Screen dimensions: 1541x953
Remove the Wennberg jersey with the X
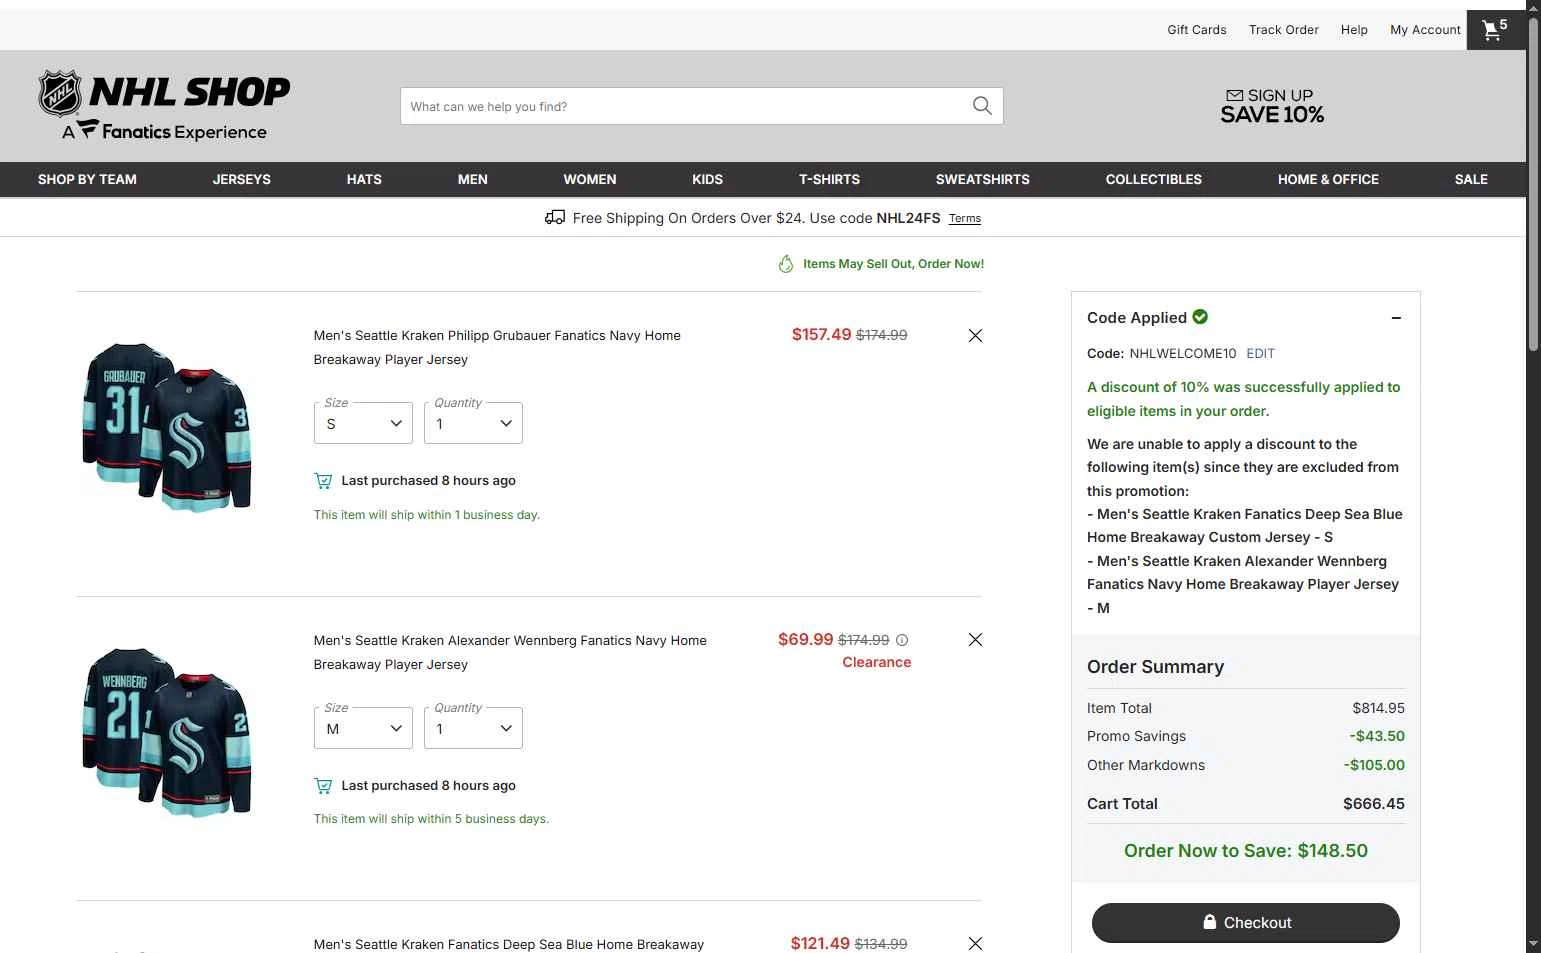[975, 640]
